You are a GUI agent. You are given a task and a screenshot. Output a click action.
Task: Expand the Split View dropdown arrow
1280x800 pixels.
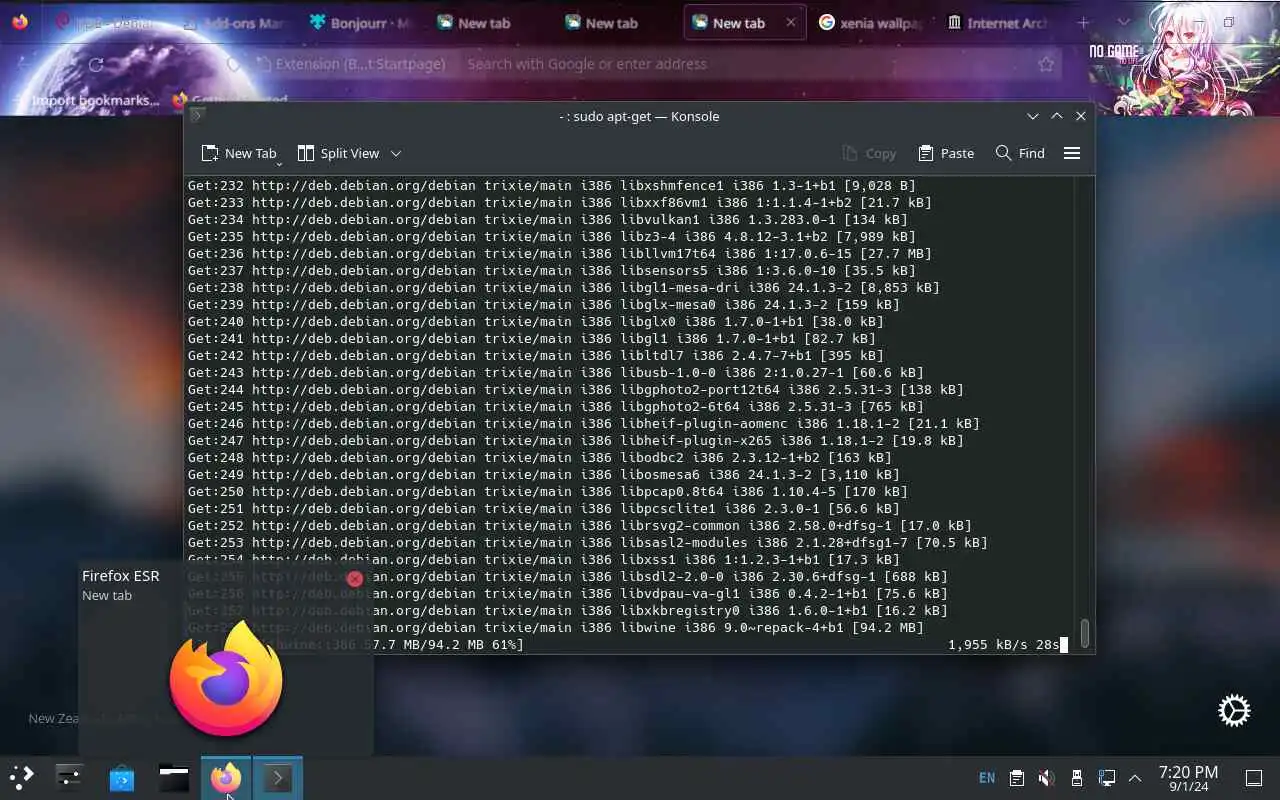point(396,153)
